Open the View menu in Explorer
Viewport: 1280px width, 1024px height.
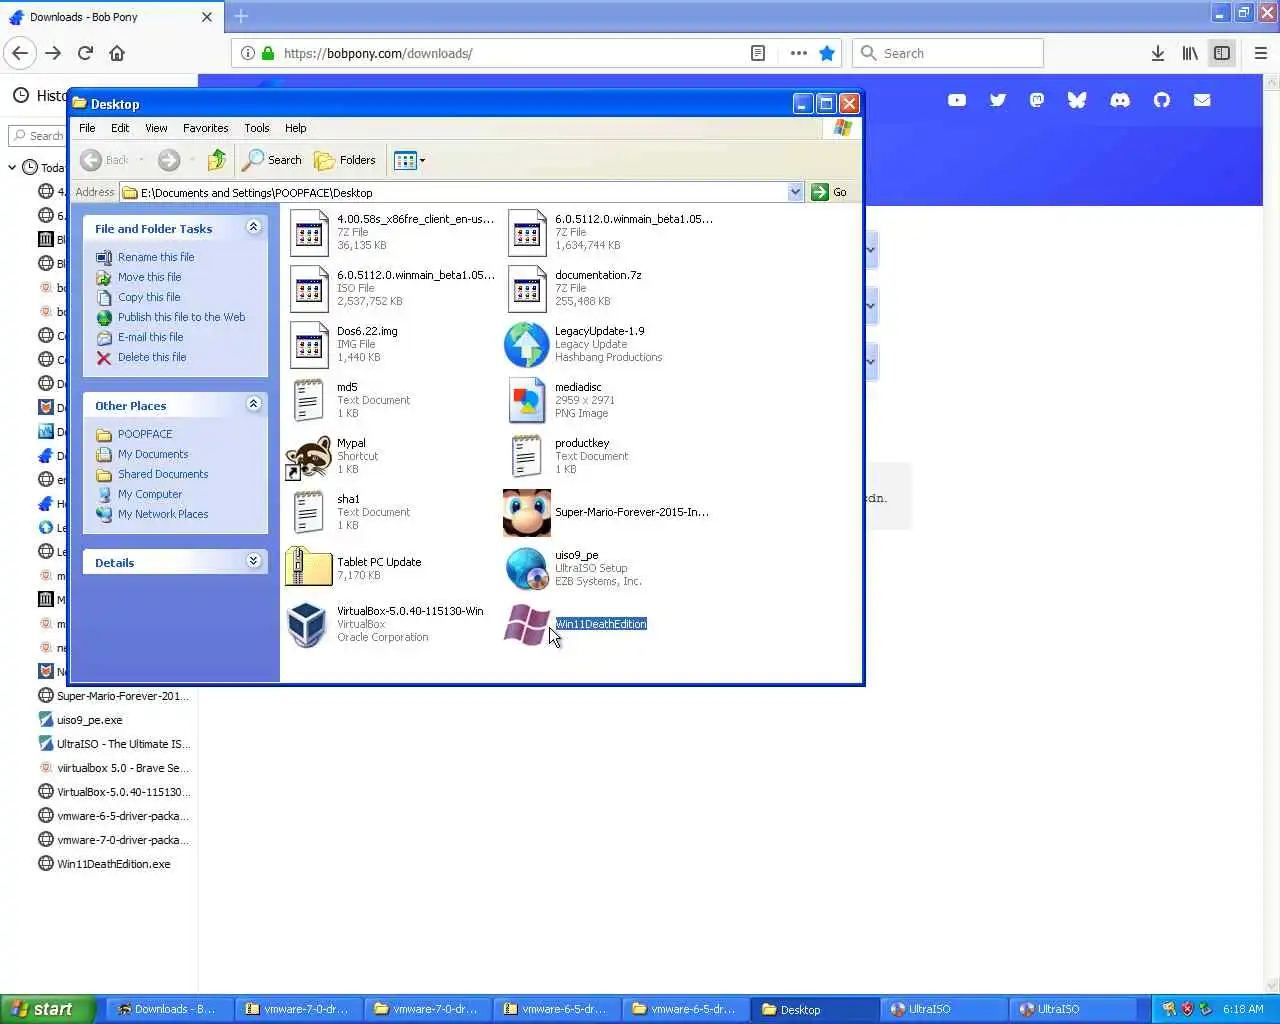click(x=156, y=128)
